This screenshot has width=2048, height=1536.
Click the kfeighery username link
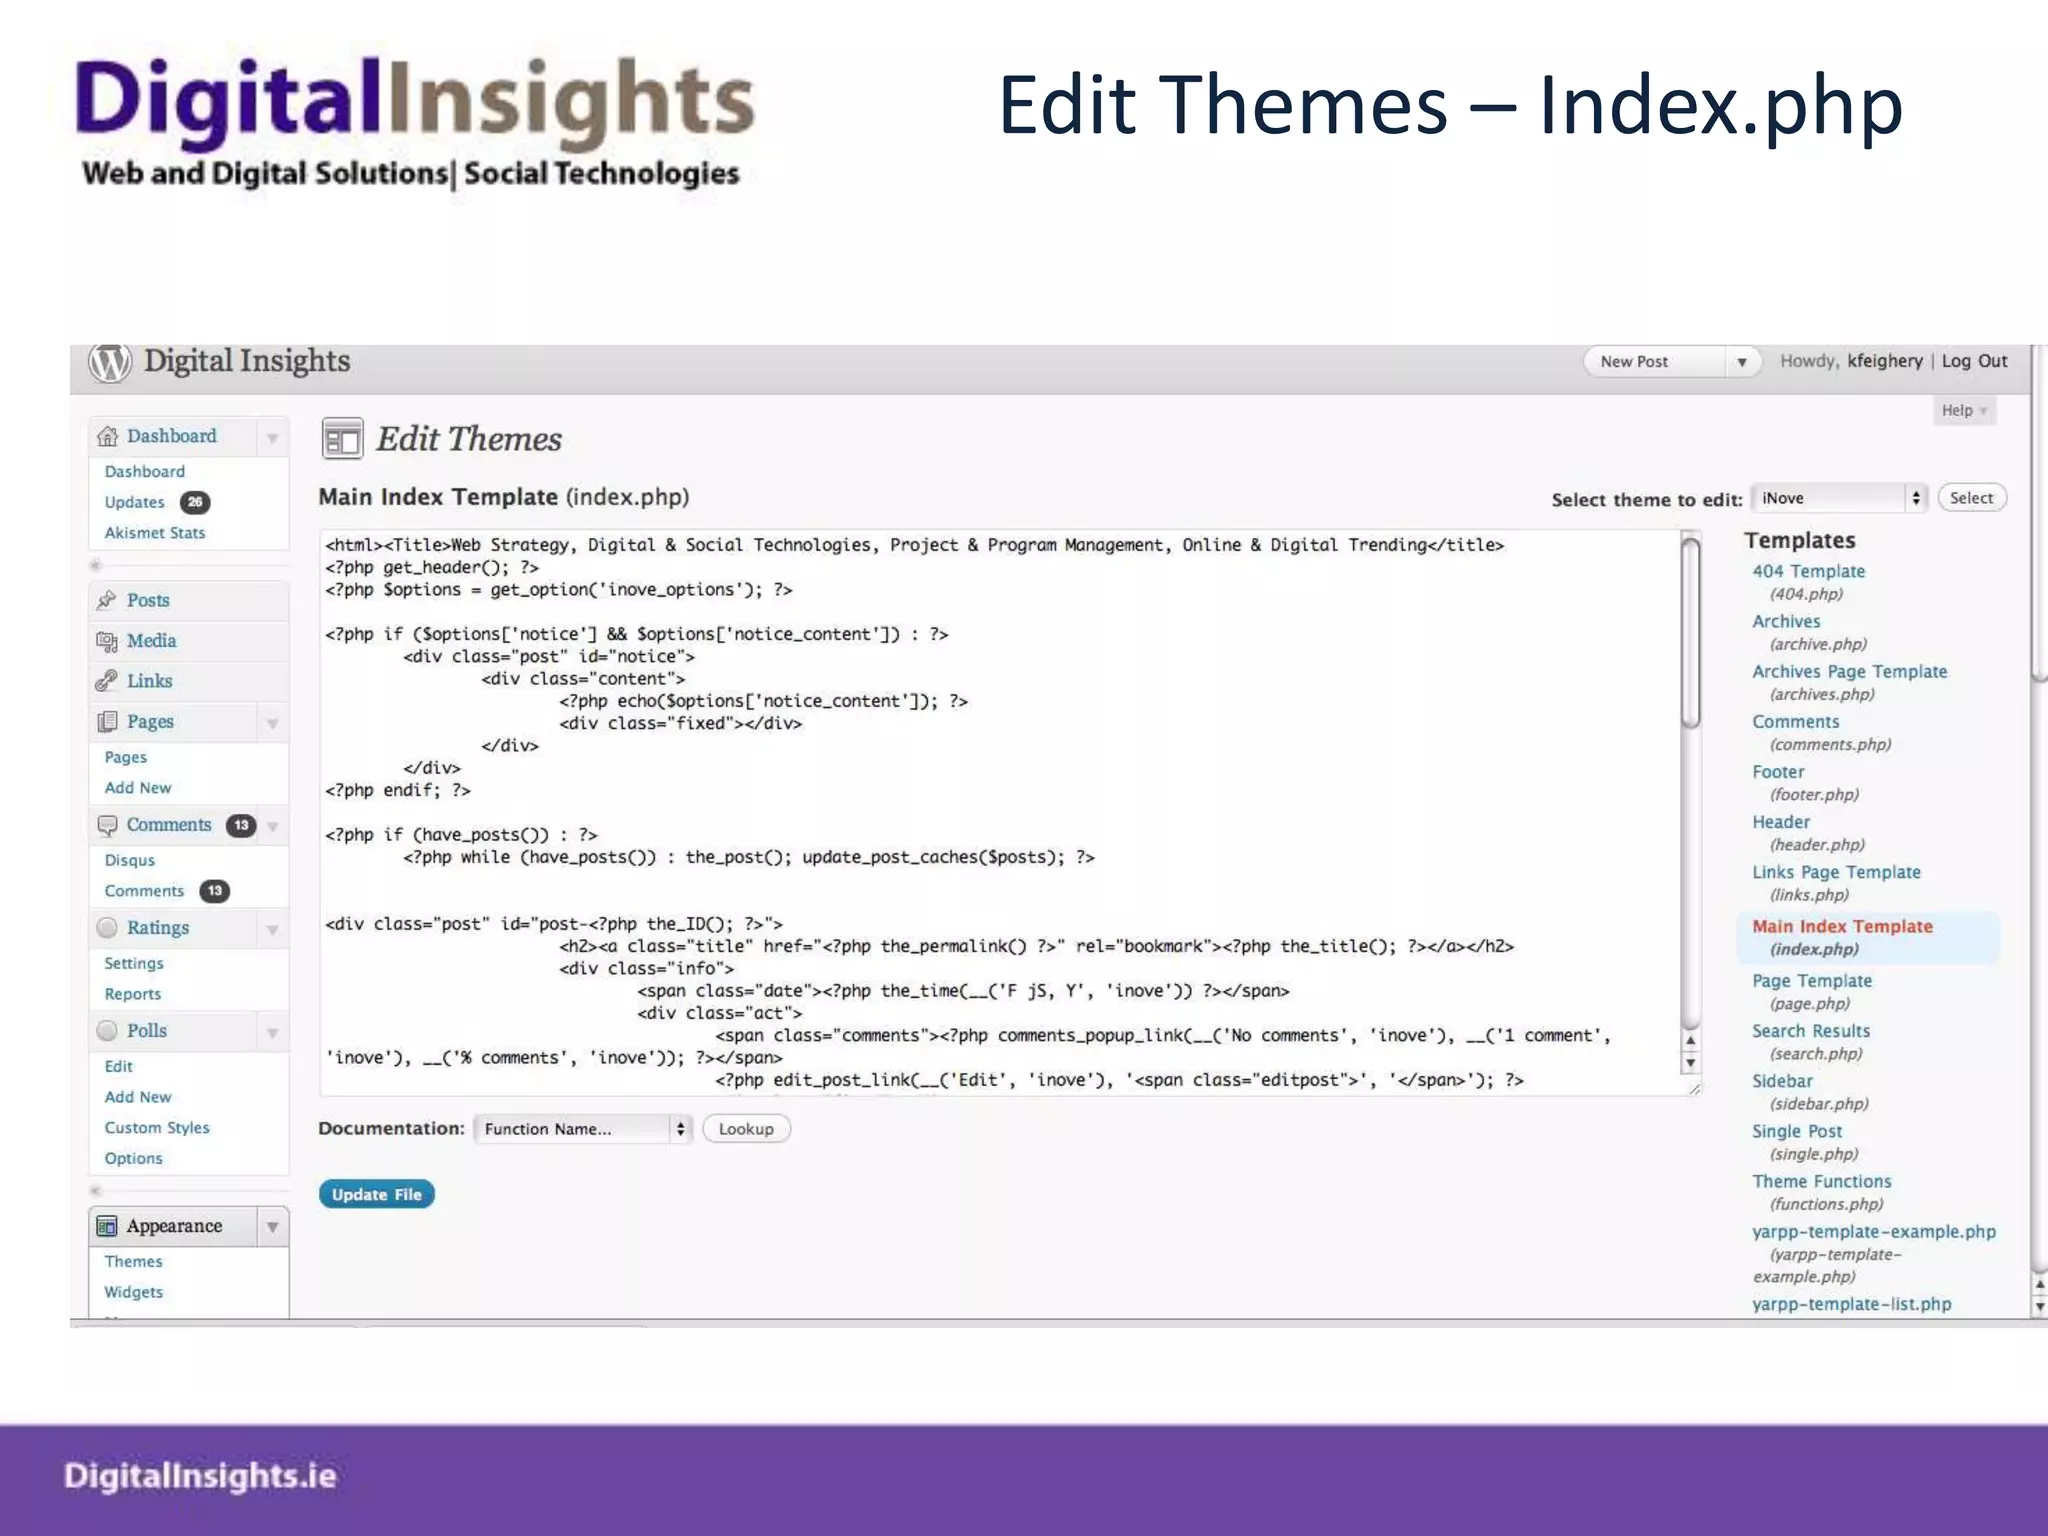(1885, 361)
